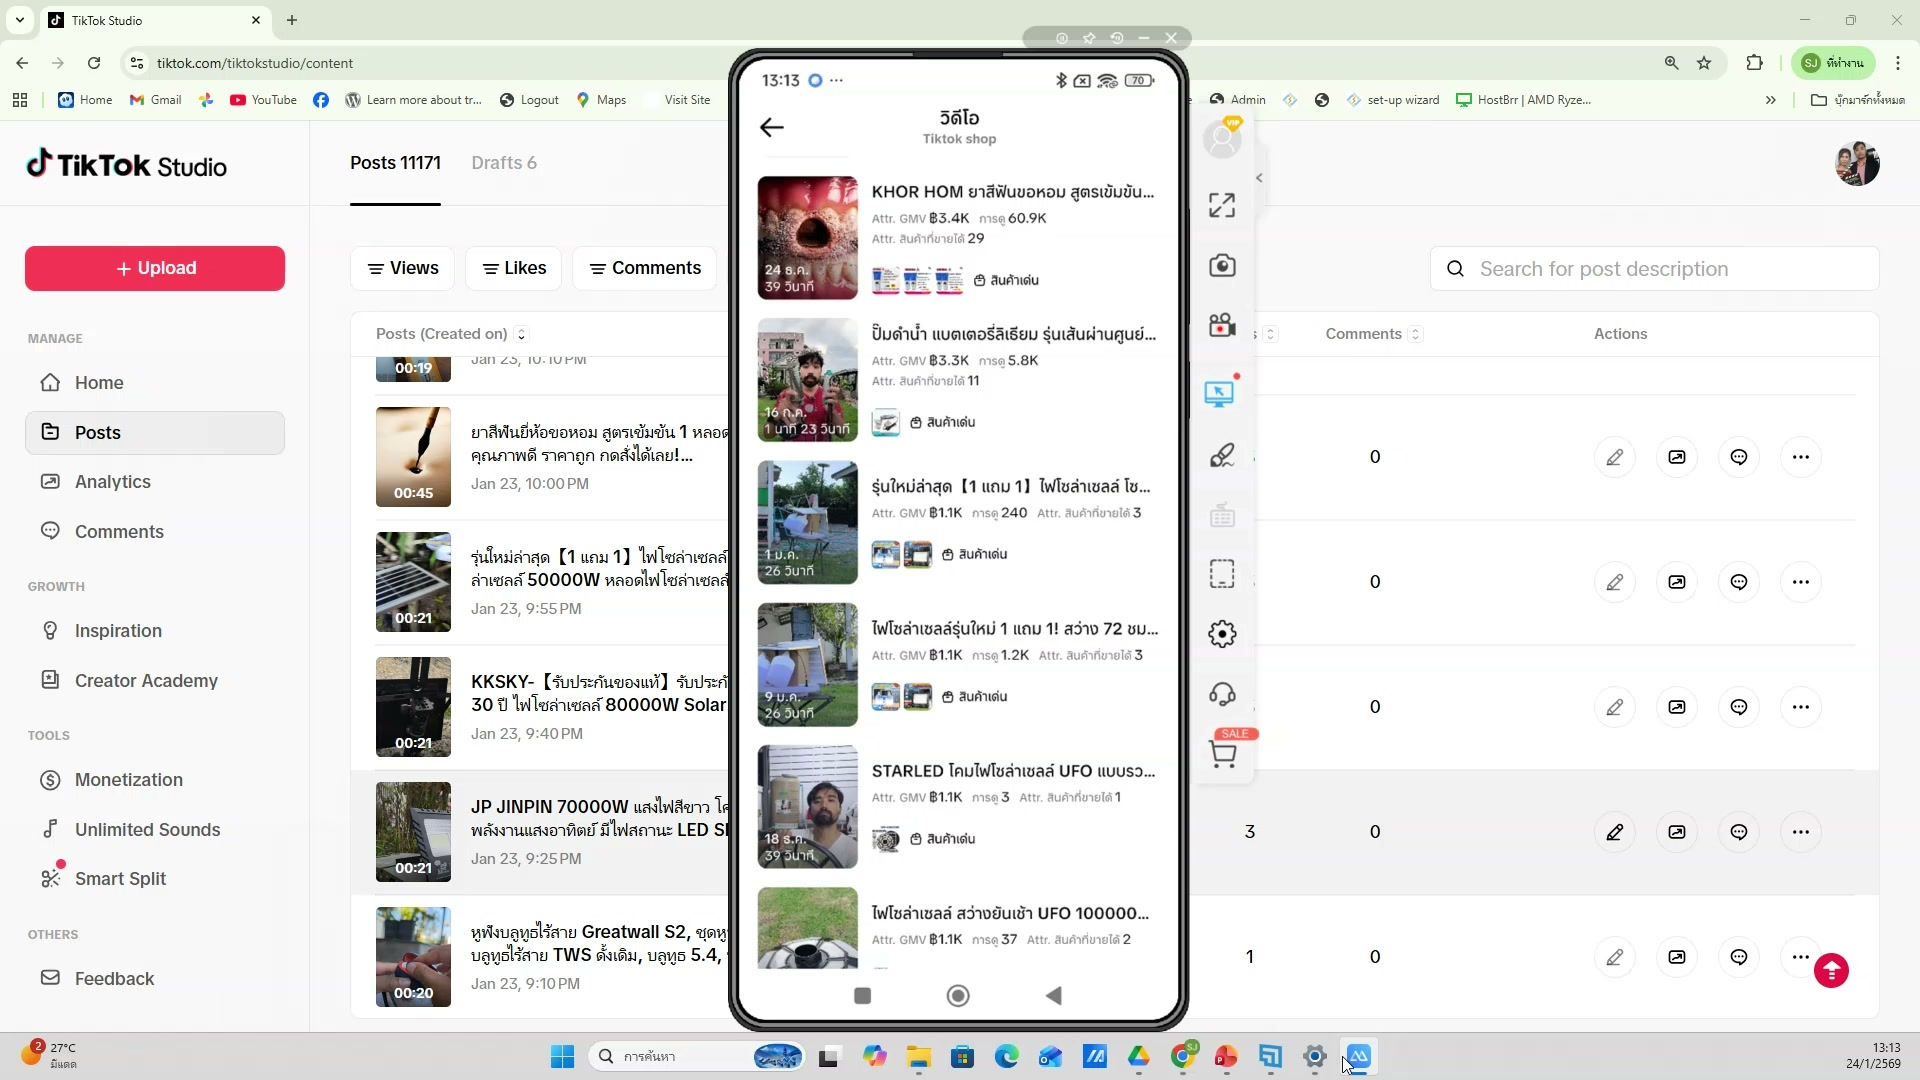Viewport: 1920px width, 1080px height.
Task: Click the edit pencil for JP JINPIN post
Action: [1614, 832]
